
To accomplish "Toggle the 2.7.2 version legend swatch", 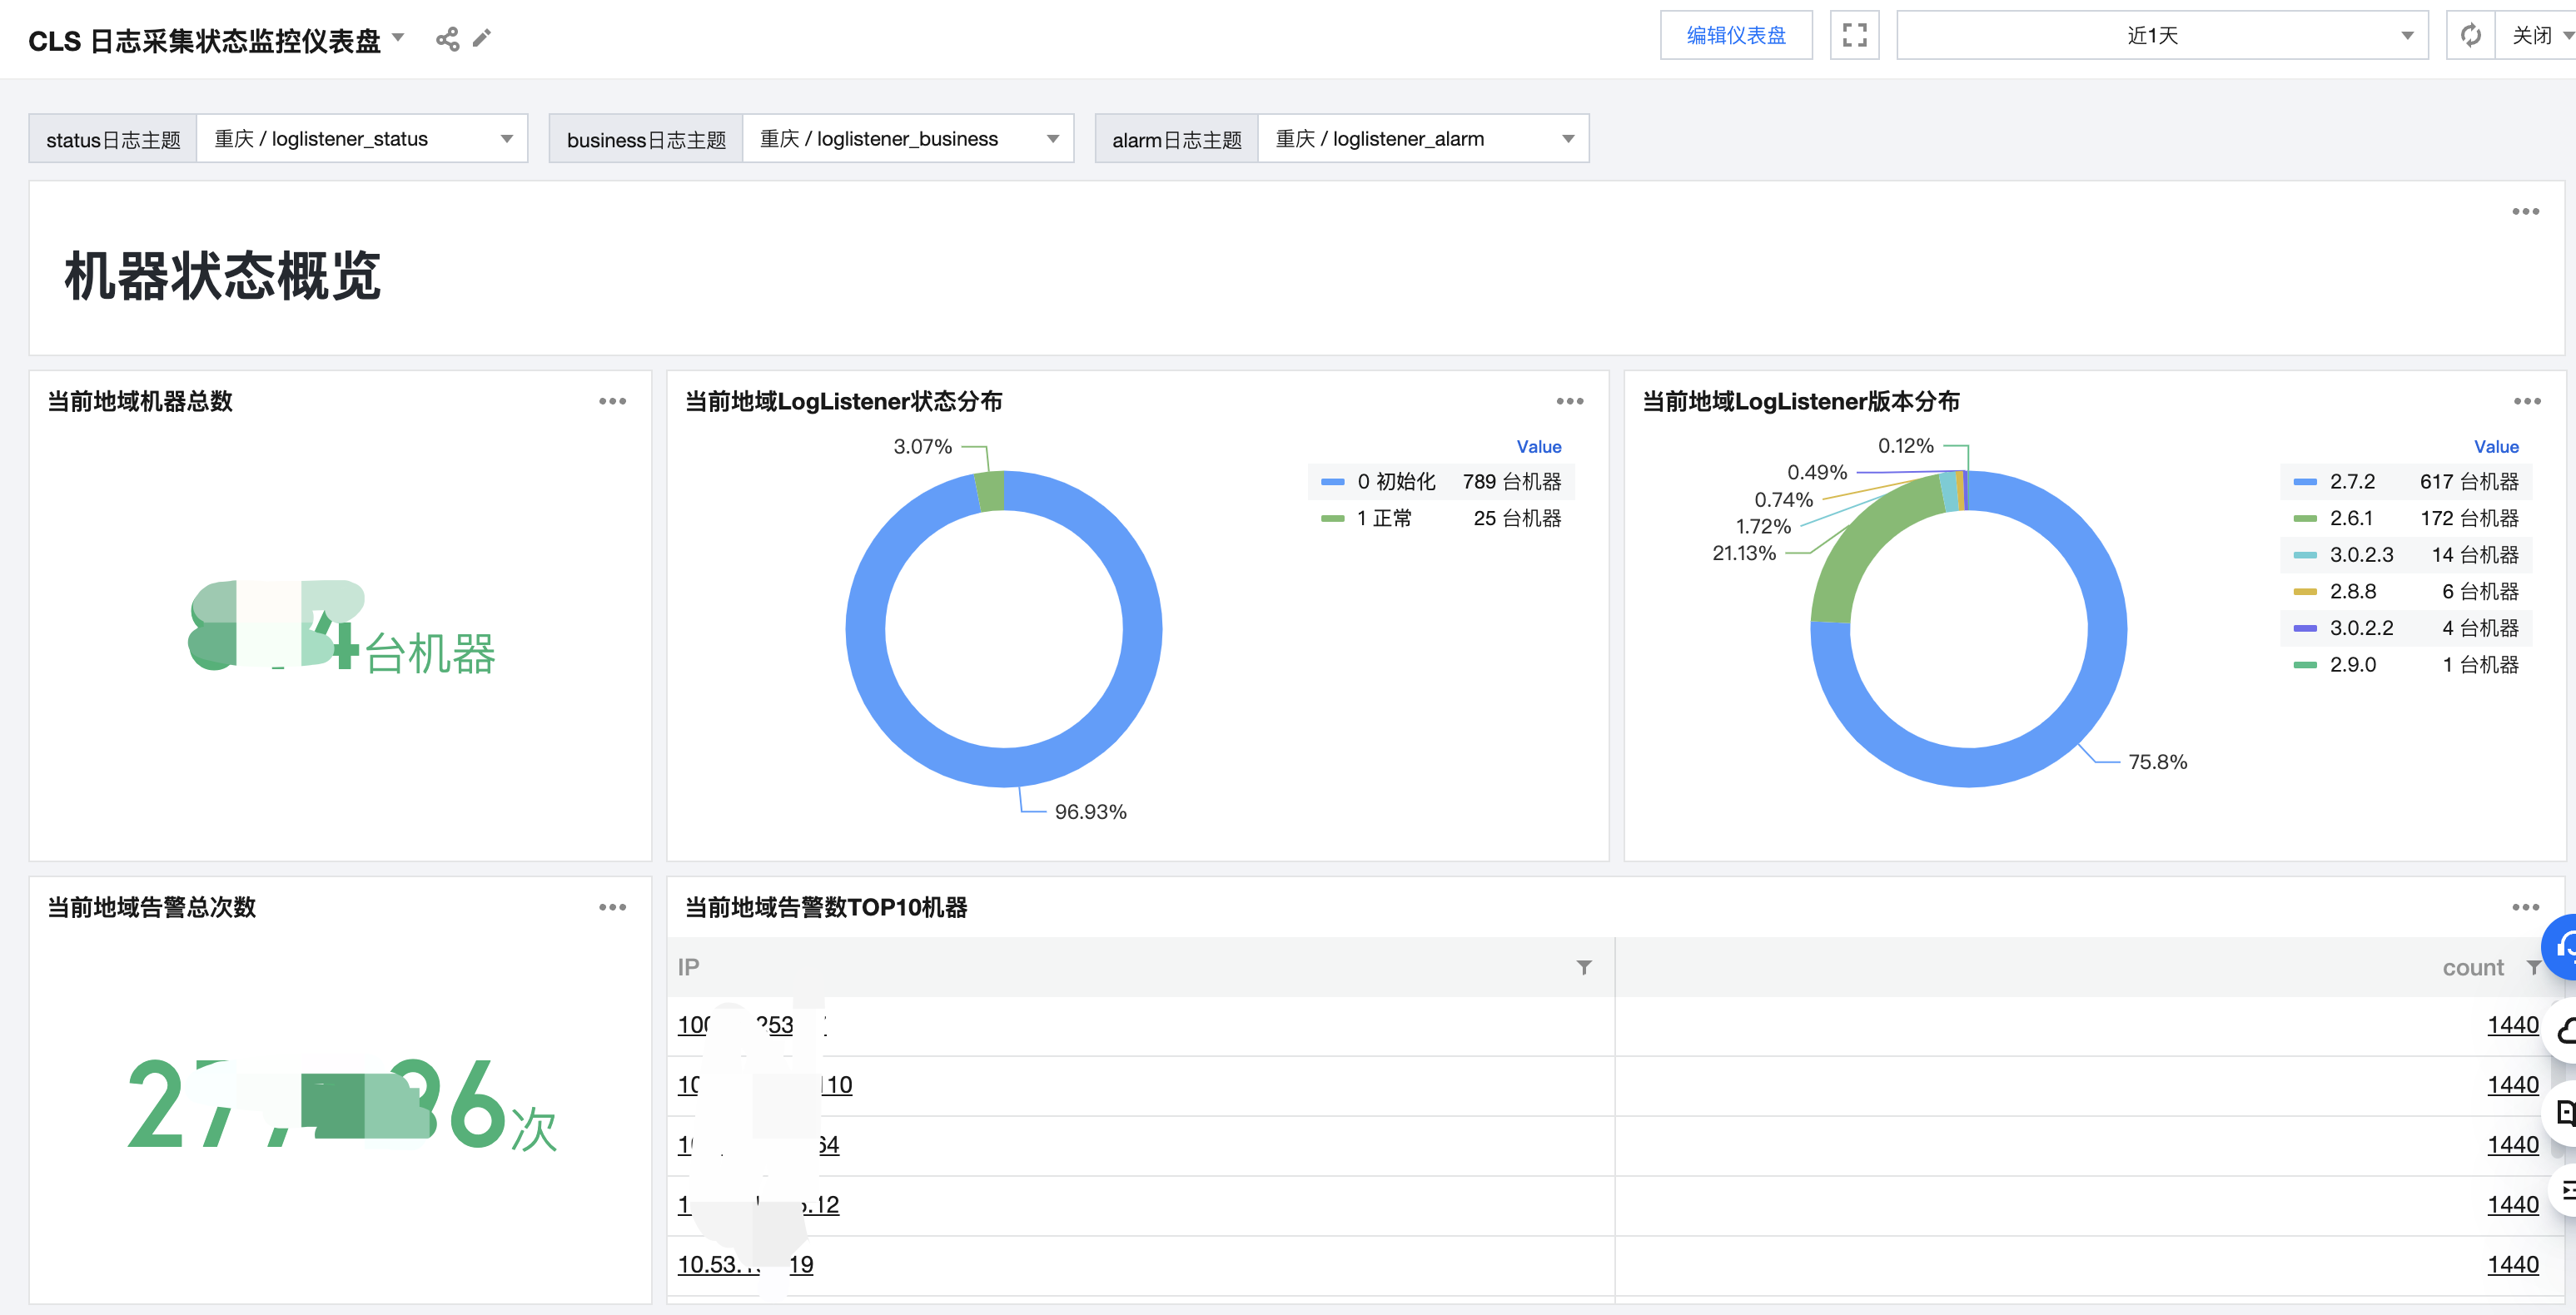I will 2304,483.
